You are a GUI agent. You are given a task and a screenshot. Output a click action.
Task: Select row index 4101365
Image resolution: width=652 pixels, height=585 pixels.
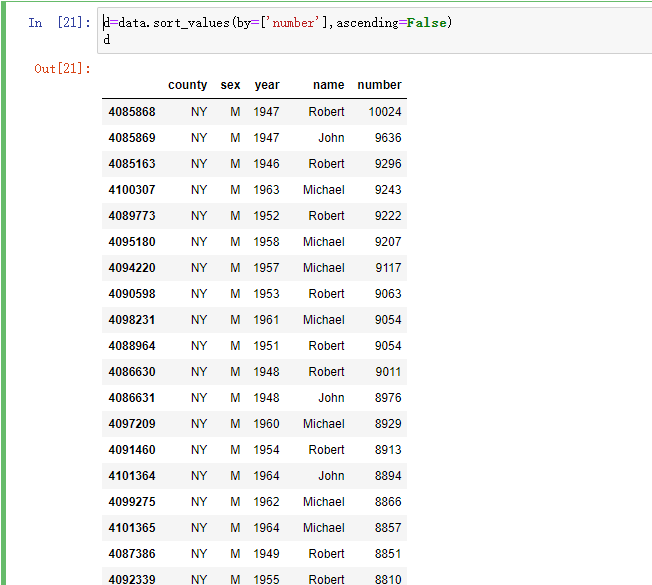point(132,528)
